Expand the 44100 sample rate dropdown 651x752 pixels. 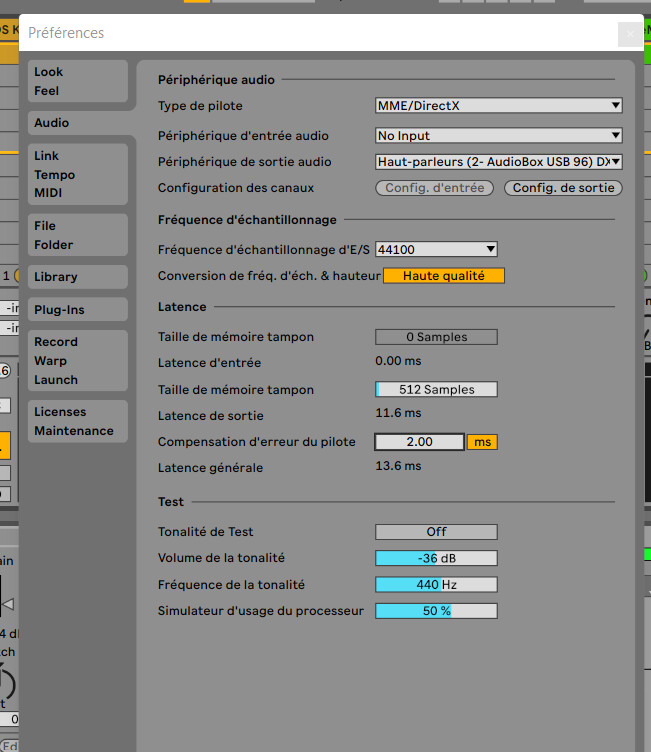436,249
